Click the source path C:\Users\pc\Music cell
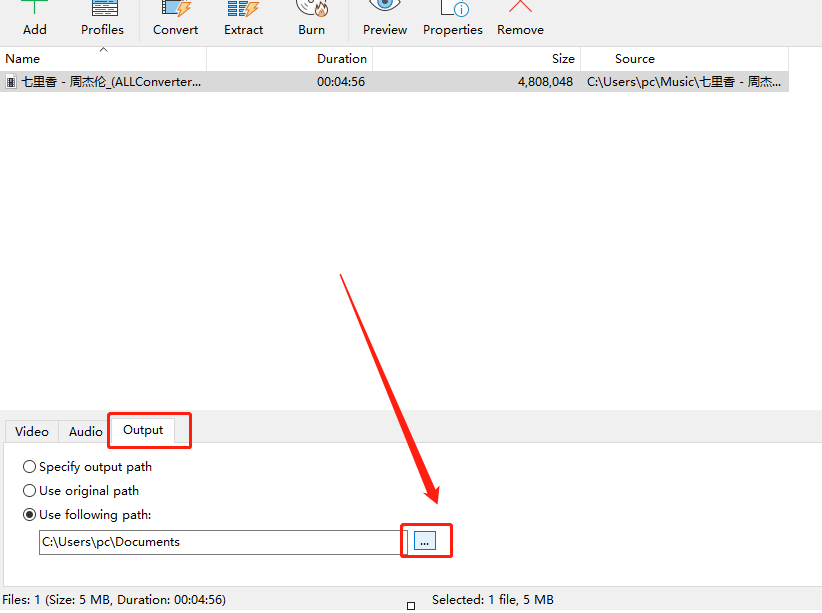The height and width of the screenshot is (613, 822). (x=684, y=82)
